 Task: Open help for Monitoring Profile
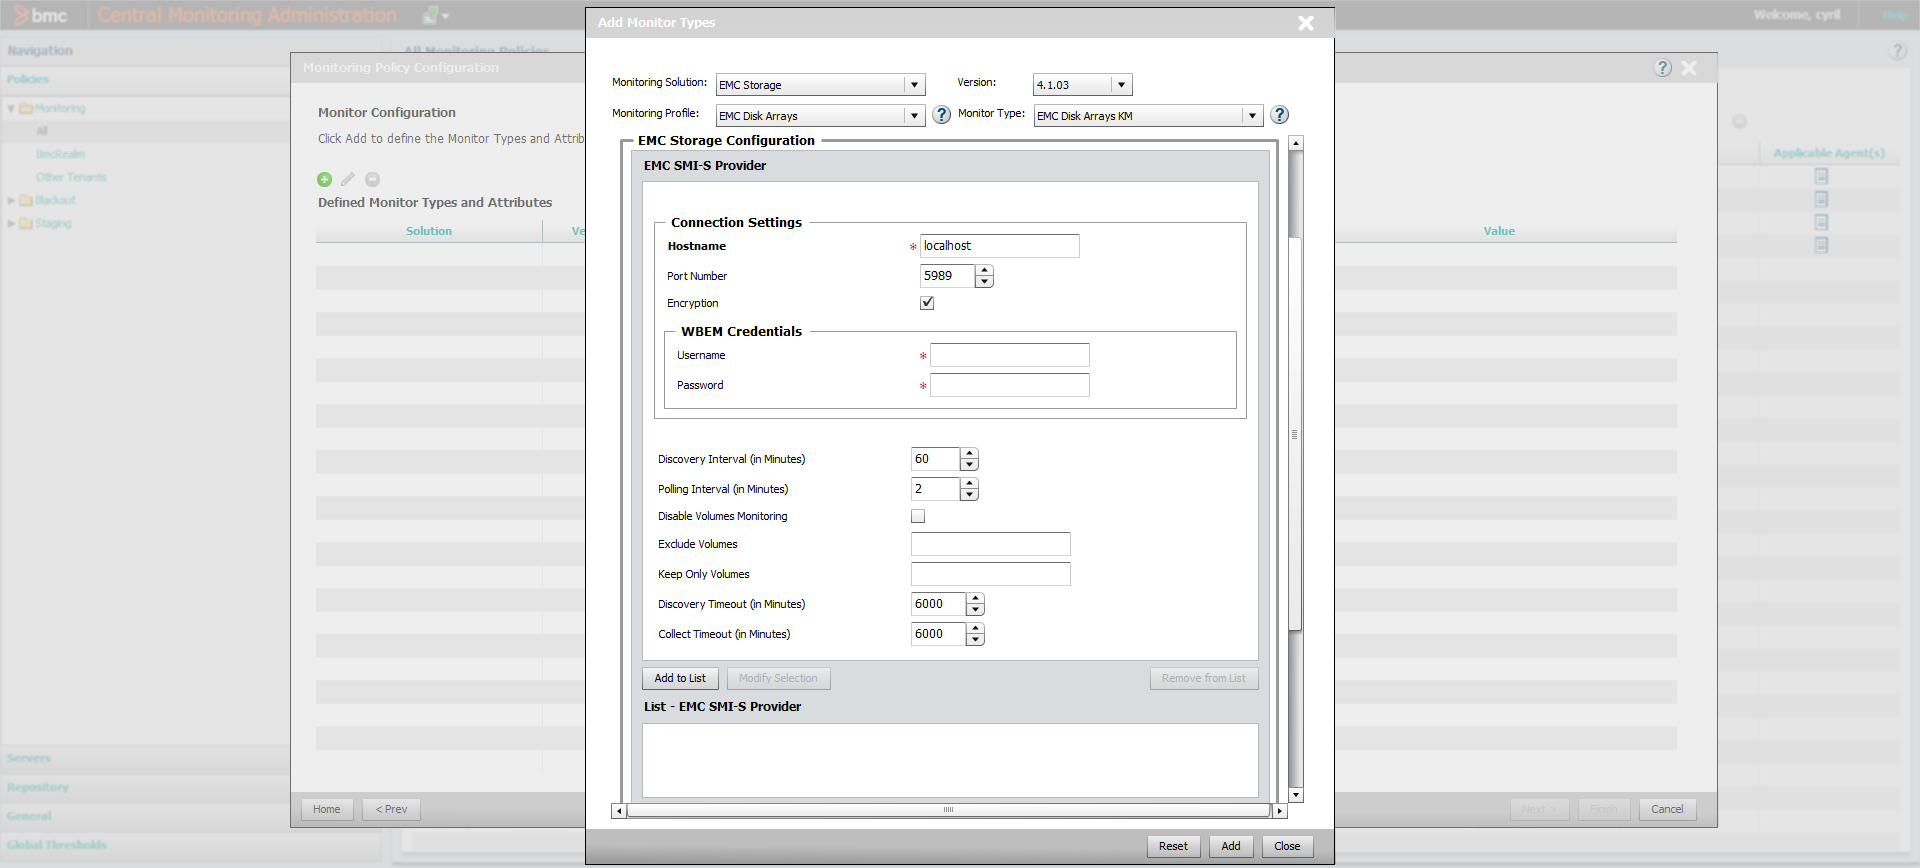tap(941, 115)
